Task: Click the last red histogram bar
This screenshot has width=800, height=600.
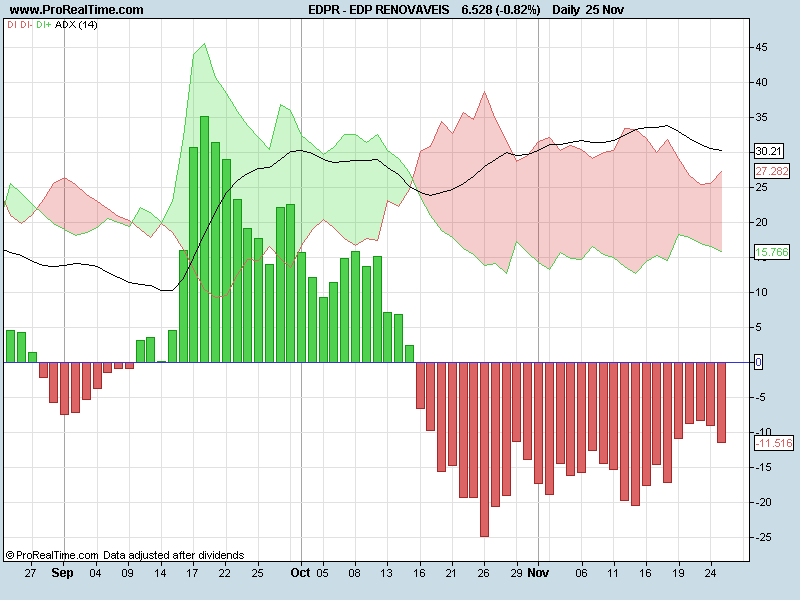Action: [721, 403]
